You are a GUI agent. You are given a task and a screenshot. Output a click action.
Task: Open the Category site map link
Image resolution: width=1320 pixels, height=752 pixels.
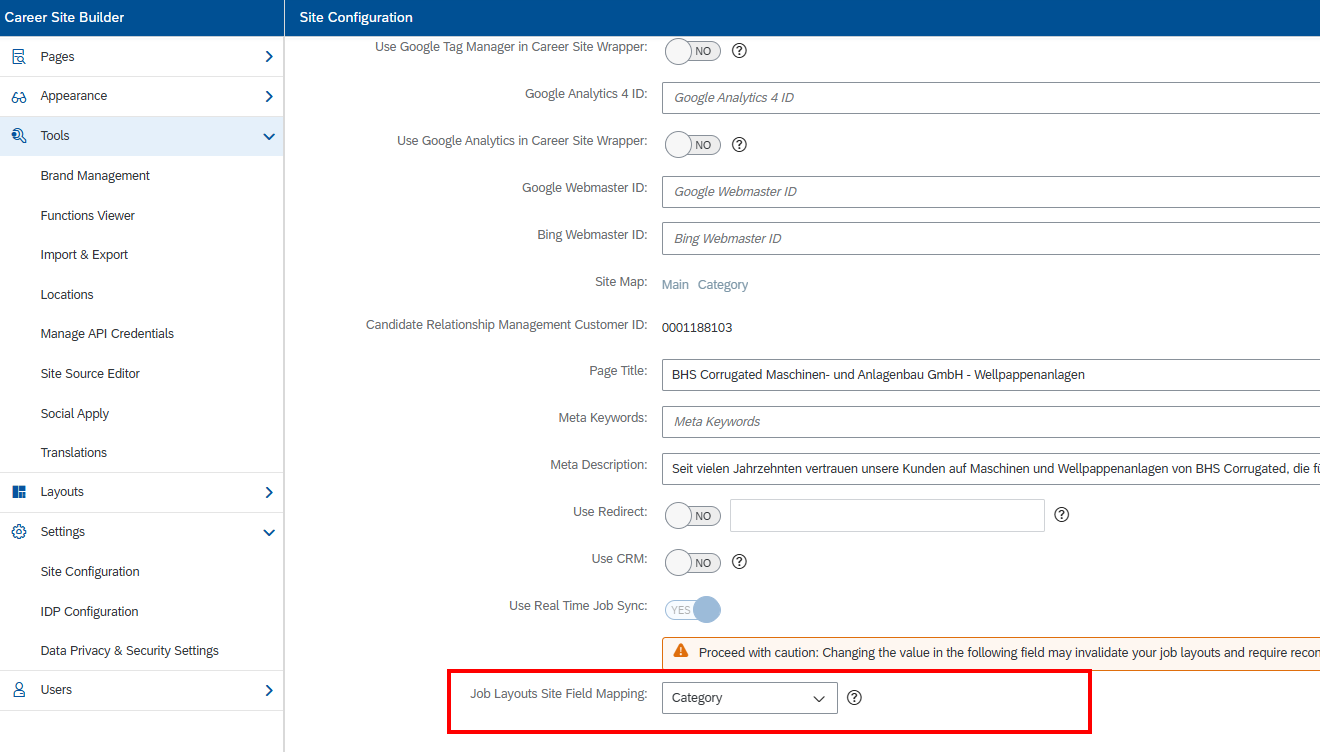coord(723,285)
